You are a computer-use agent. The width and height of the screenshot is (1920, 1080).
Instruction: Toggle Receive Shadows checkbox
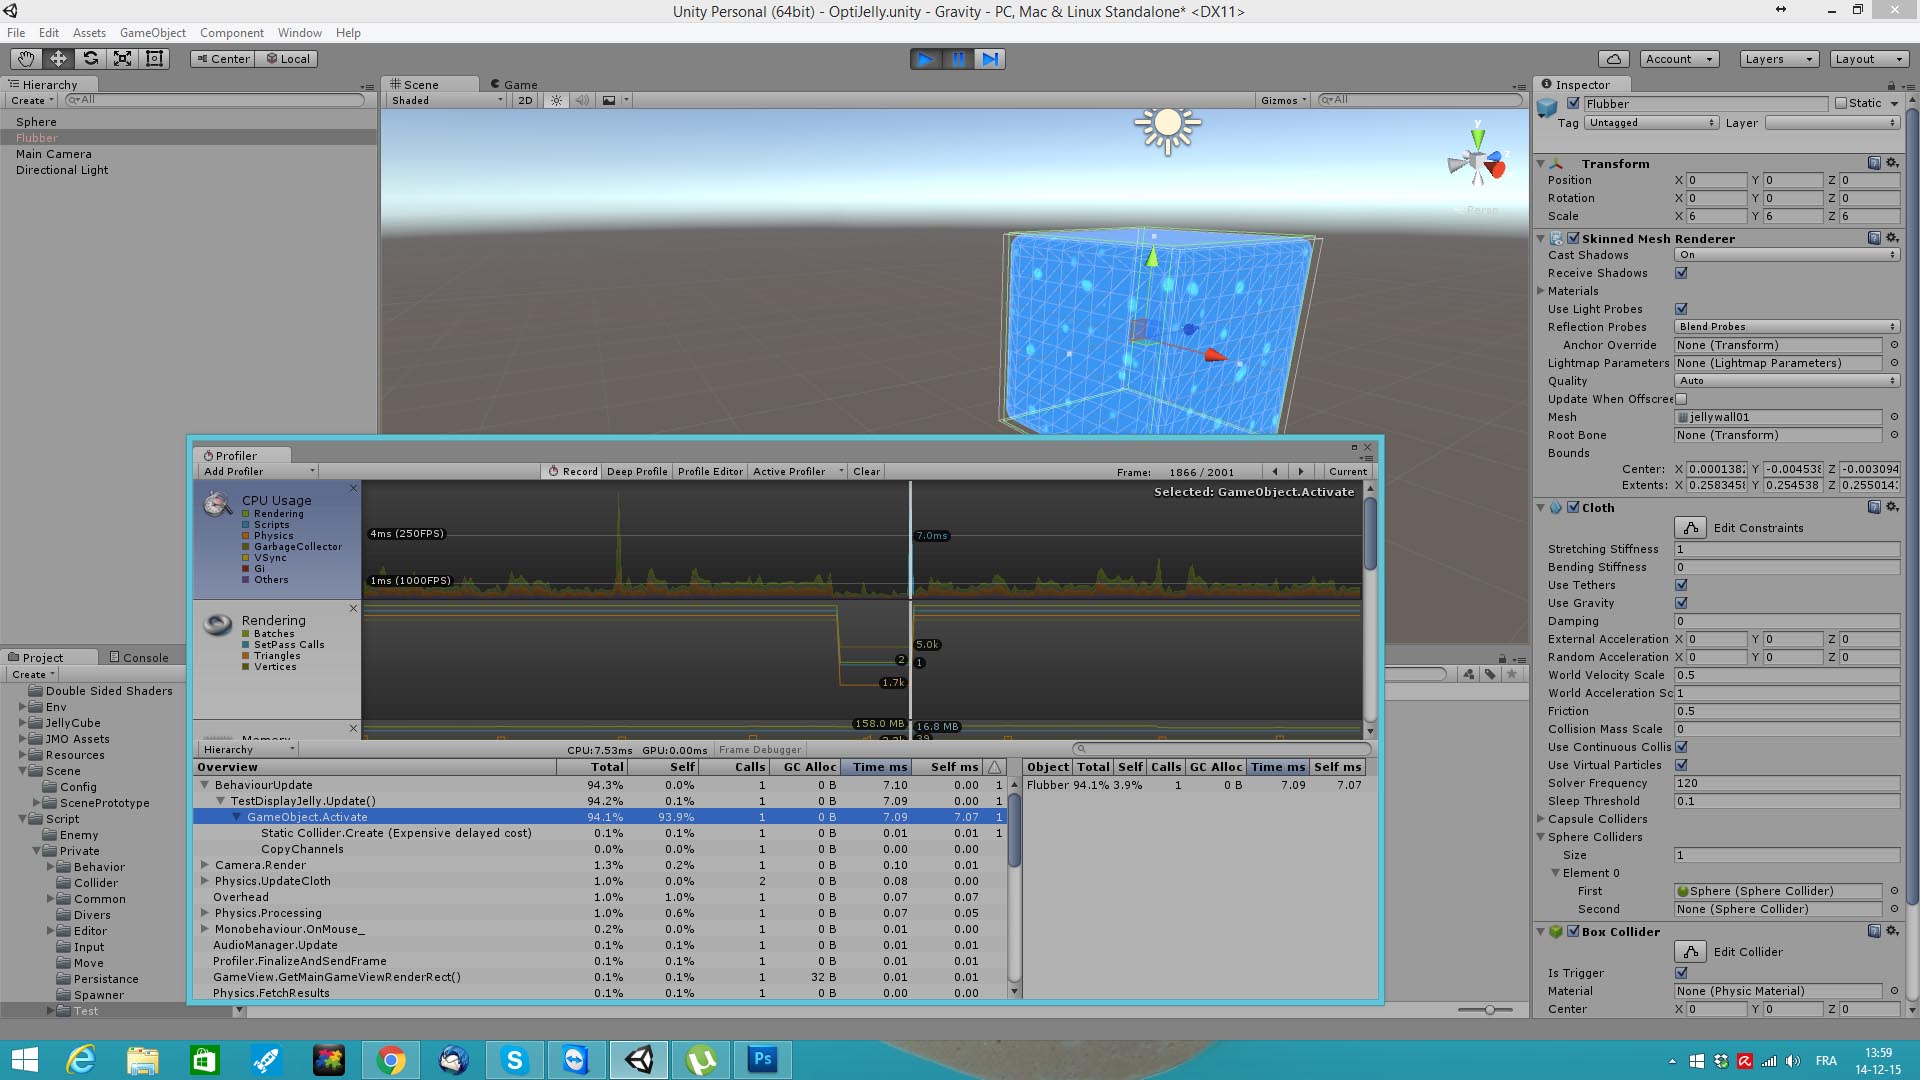point(1681,273)
